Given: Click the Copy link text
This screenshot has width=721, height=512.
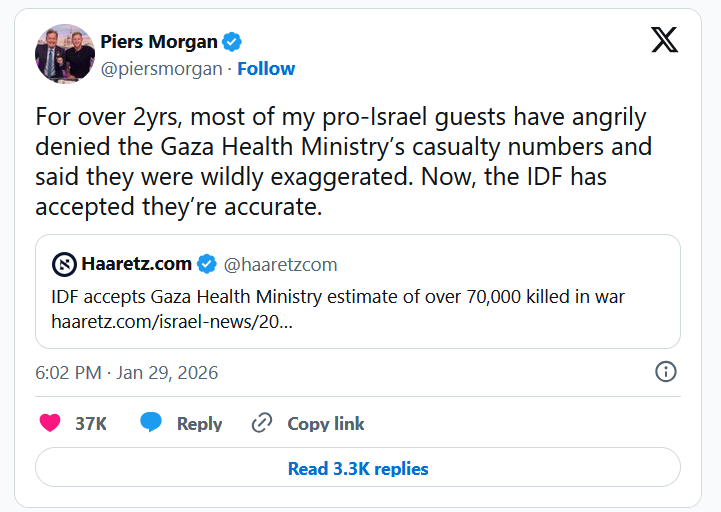Looking at the screenshot, I should (326, 424).
